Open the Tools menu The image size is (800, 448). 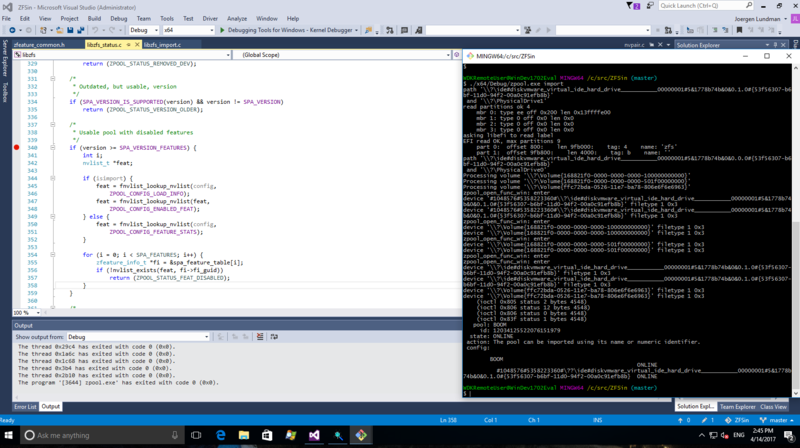point(167,19)
